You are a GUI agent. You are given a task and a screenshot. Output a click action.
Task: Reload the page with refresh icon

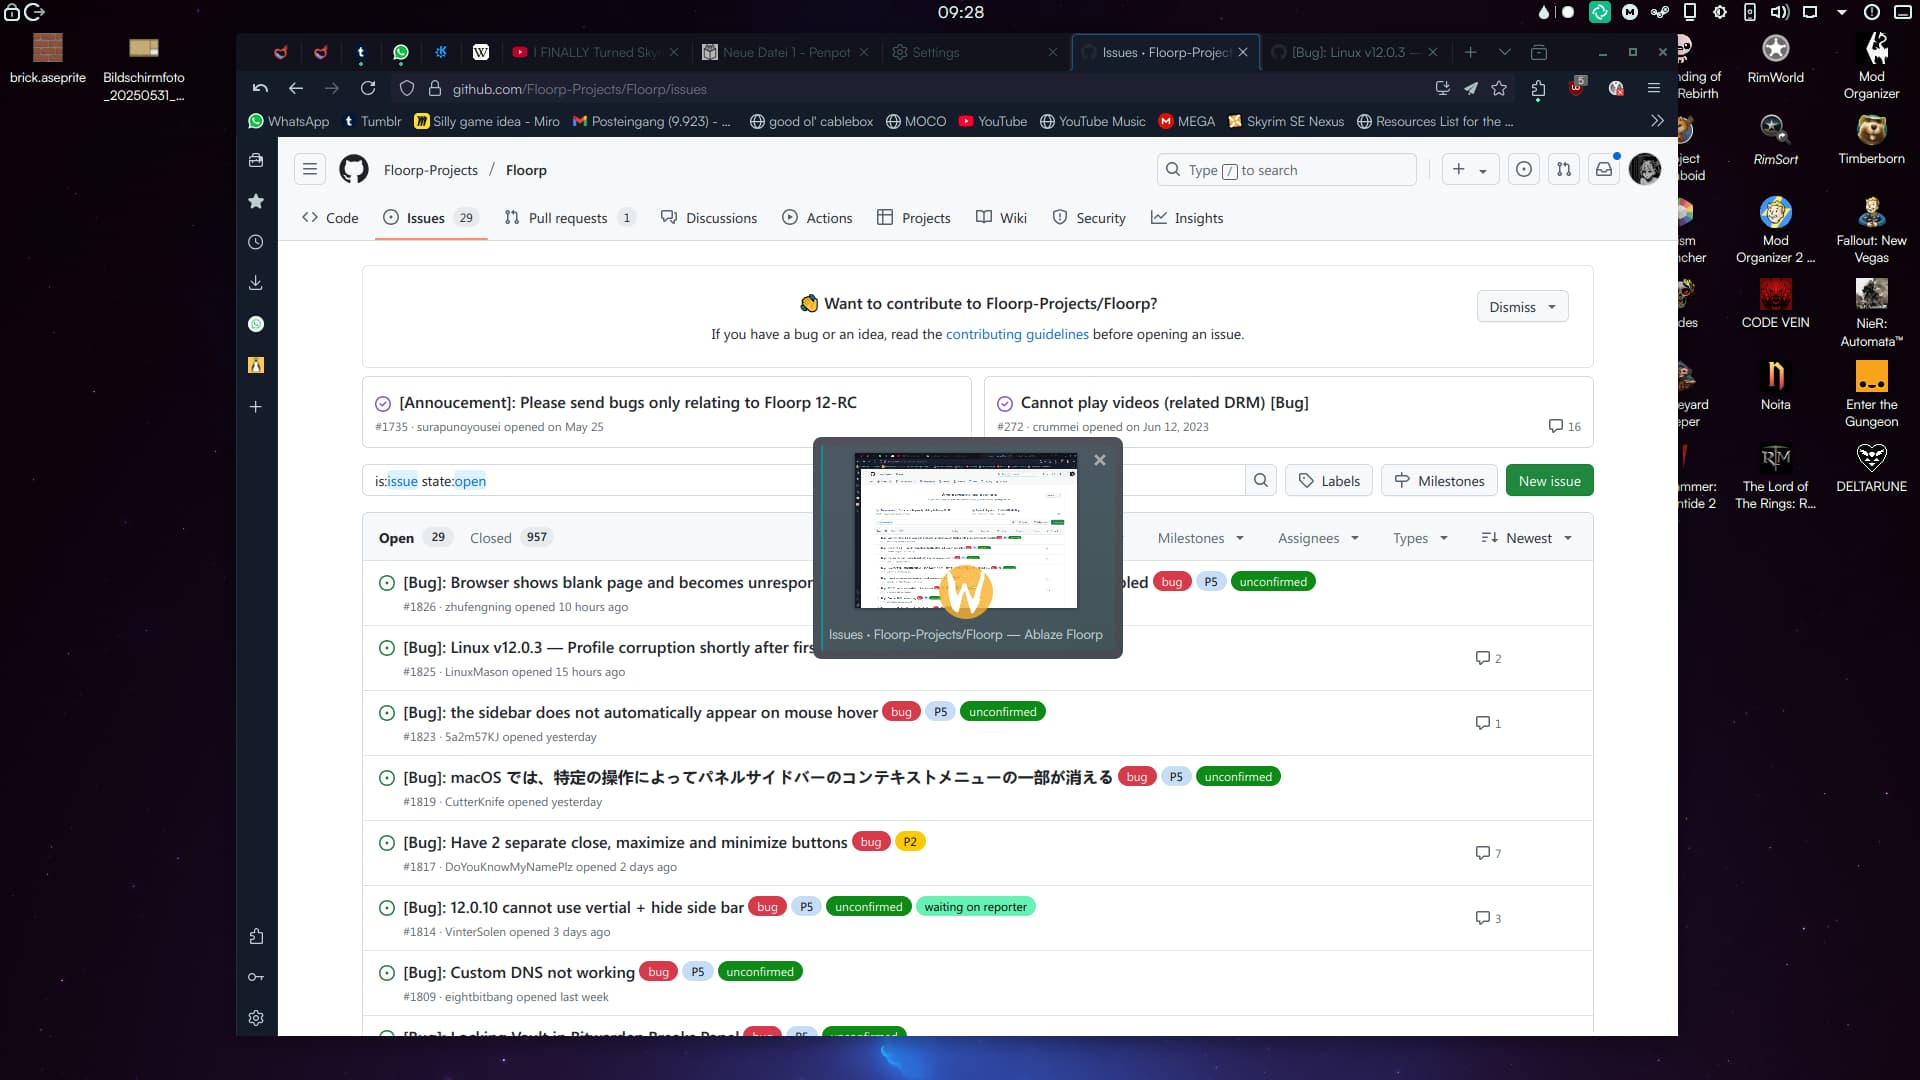368,89
